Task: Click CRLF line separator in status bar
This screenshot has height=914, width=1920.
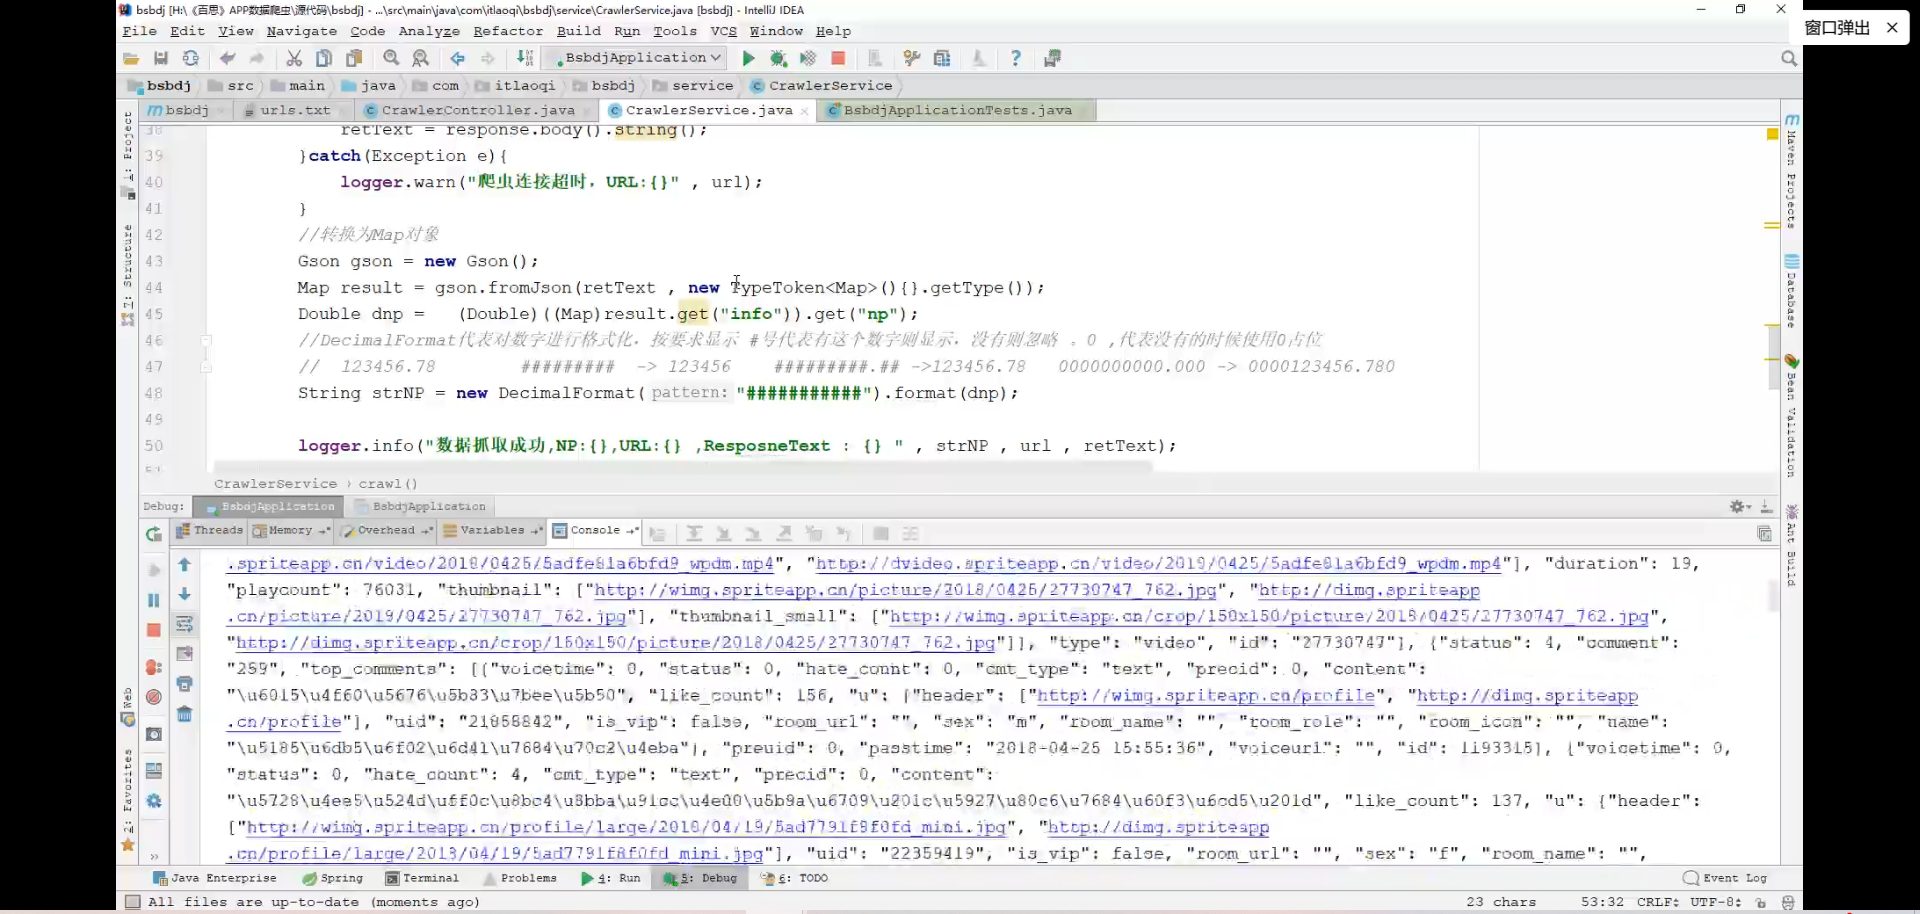Action: pos(1658,902)
